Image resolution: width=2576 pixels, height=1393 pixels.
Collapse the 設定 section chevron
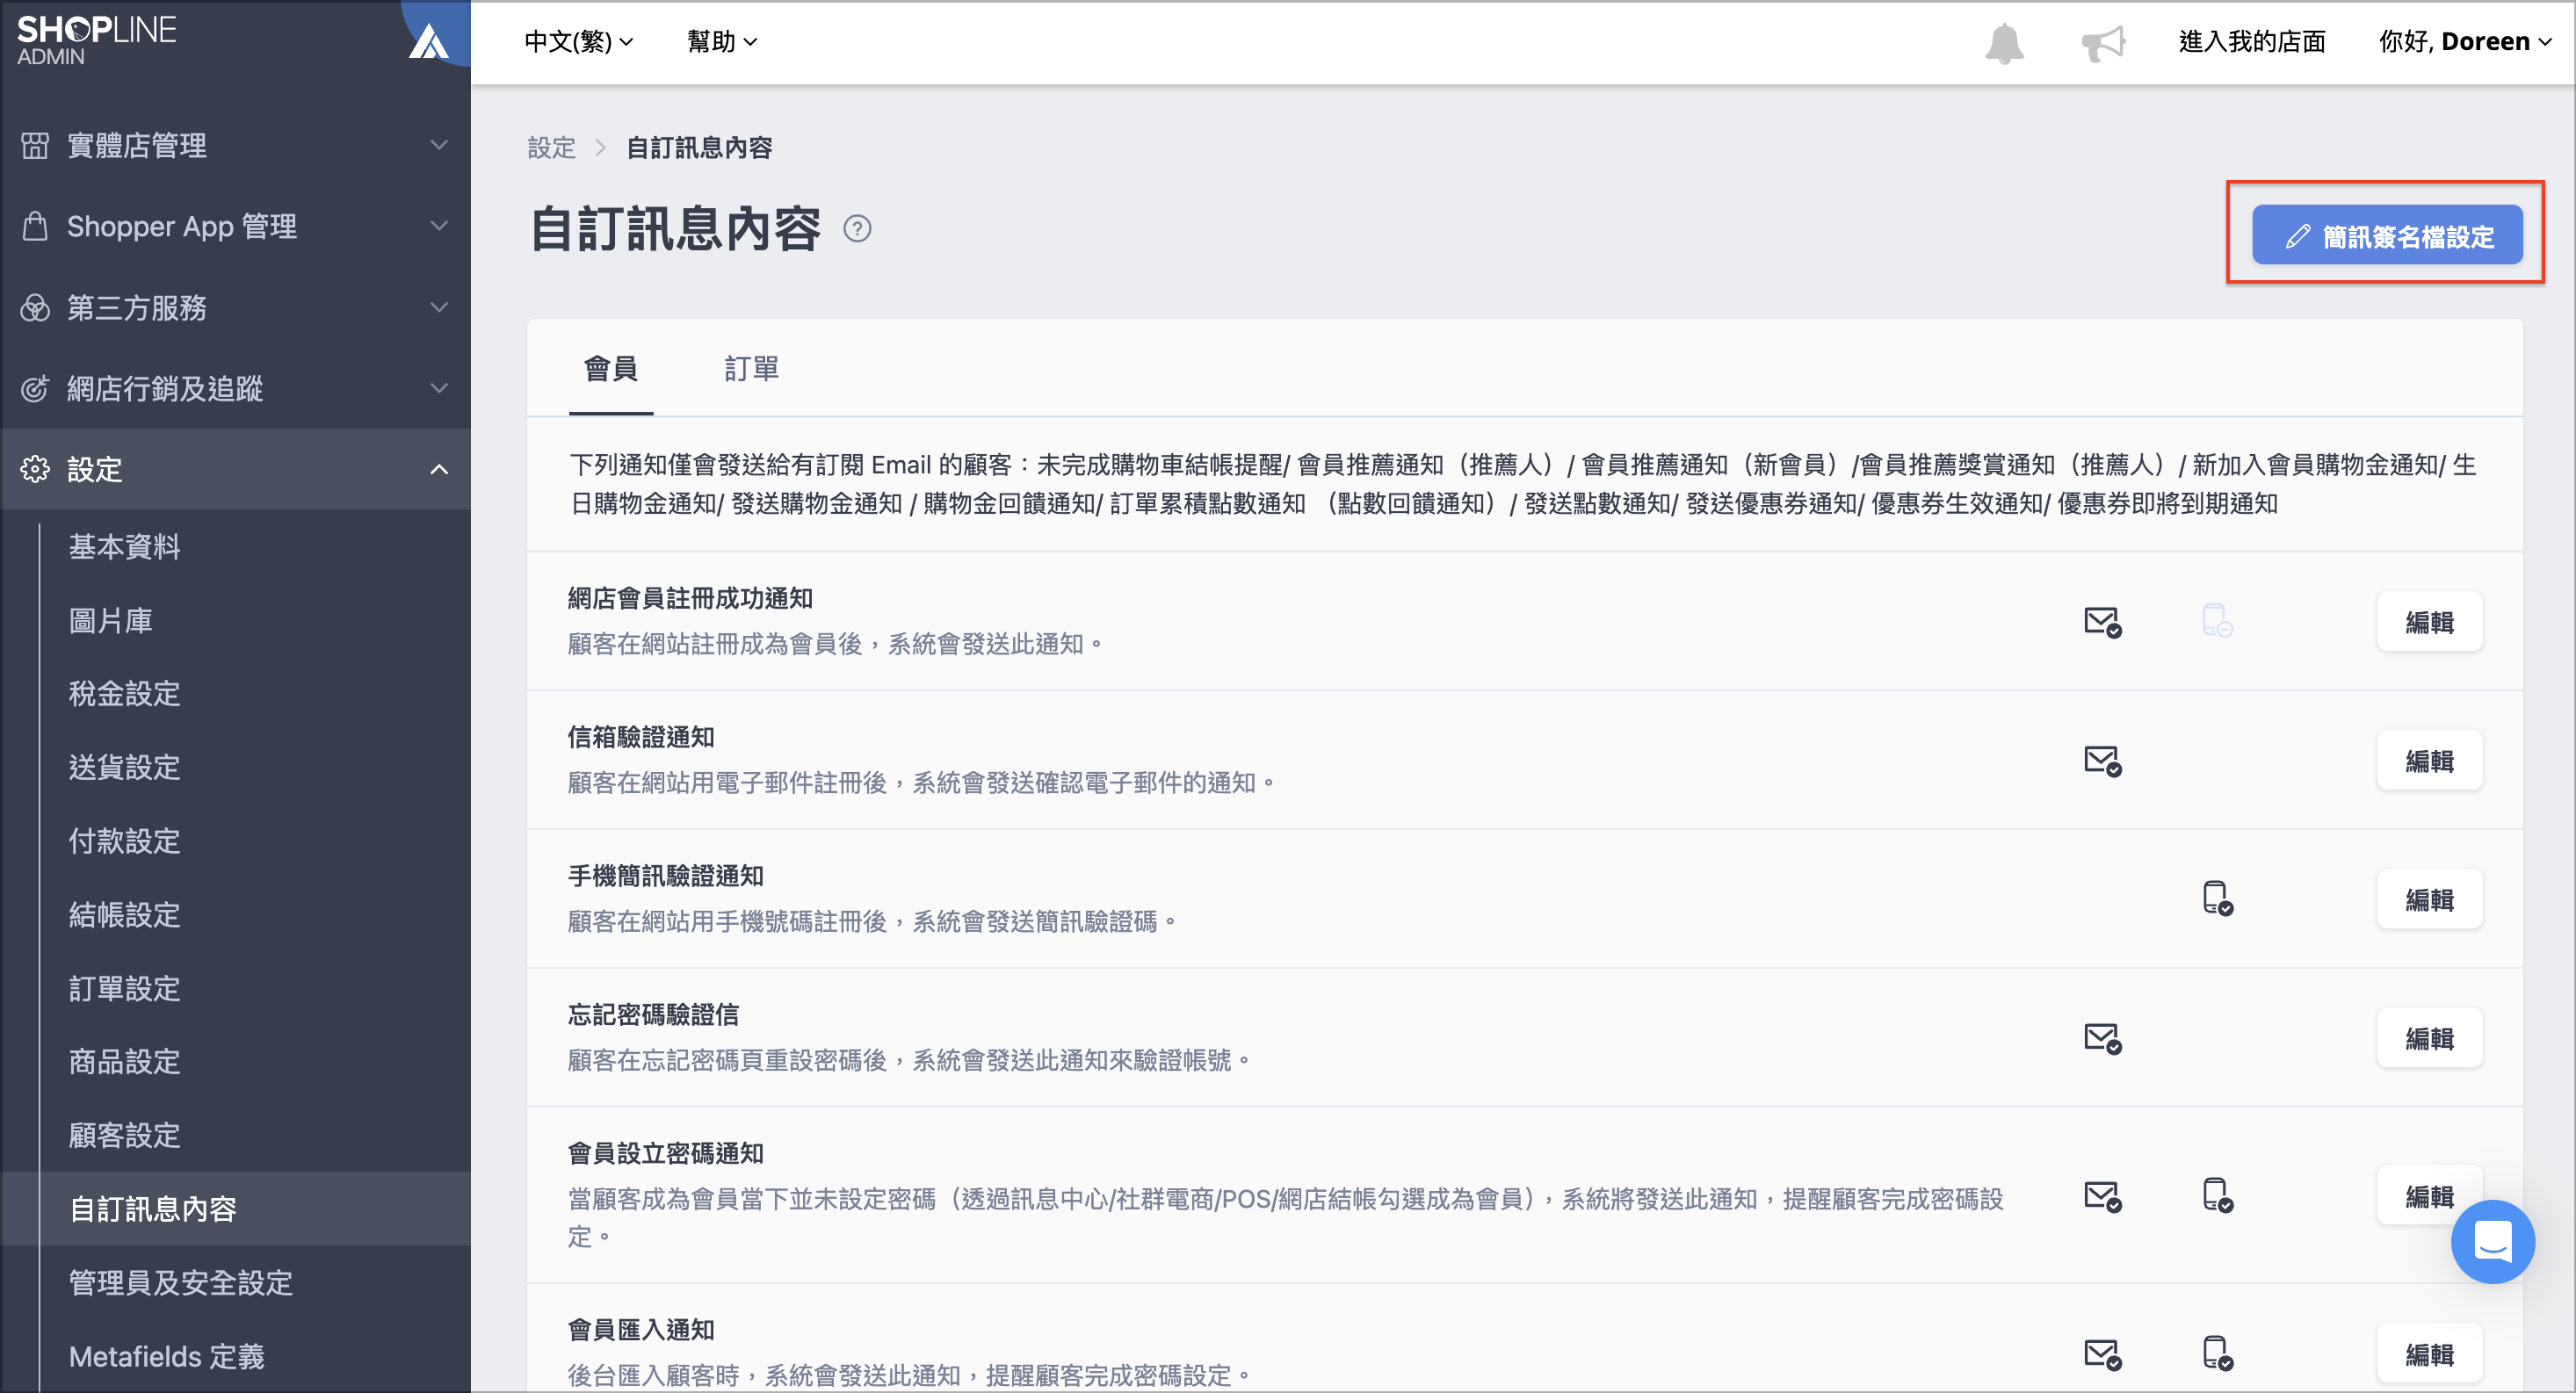(438, 469)
